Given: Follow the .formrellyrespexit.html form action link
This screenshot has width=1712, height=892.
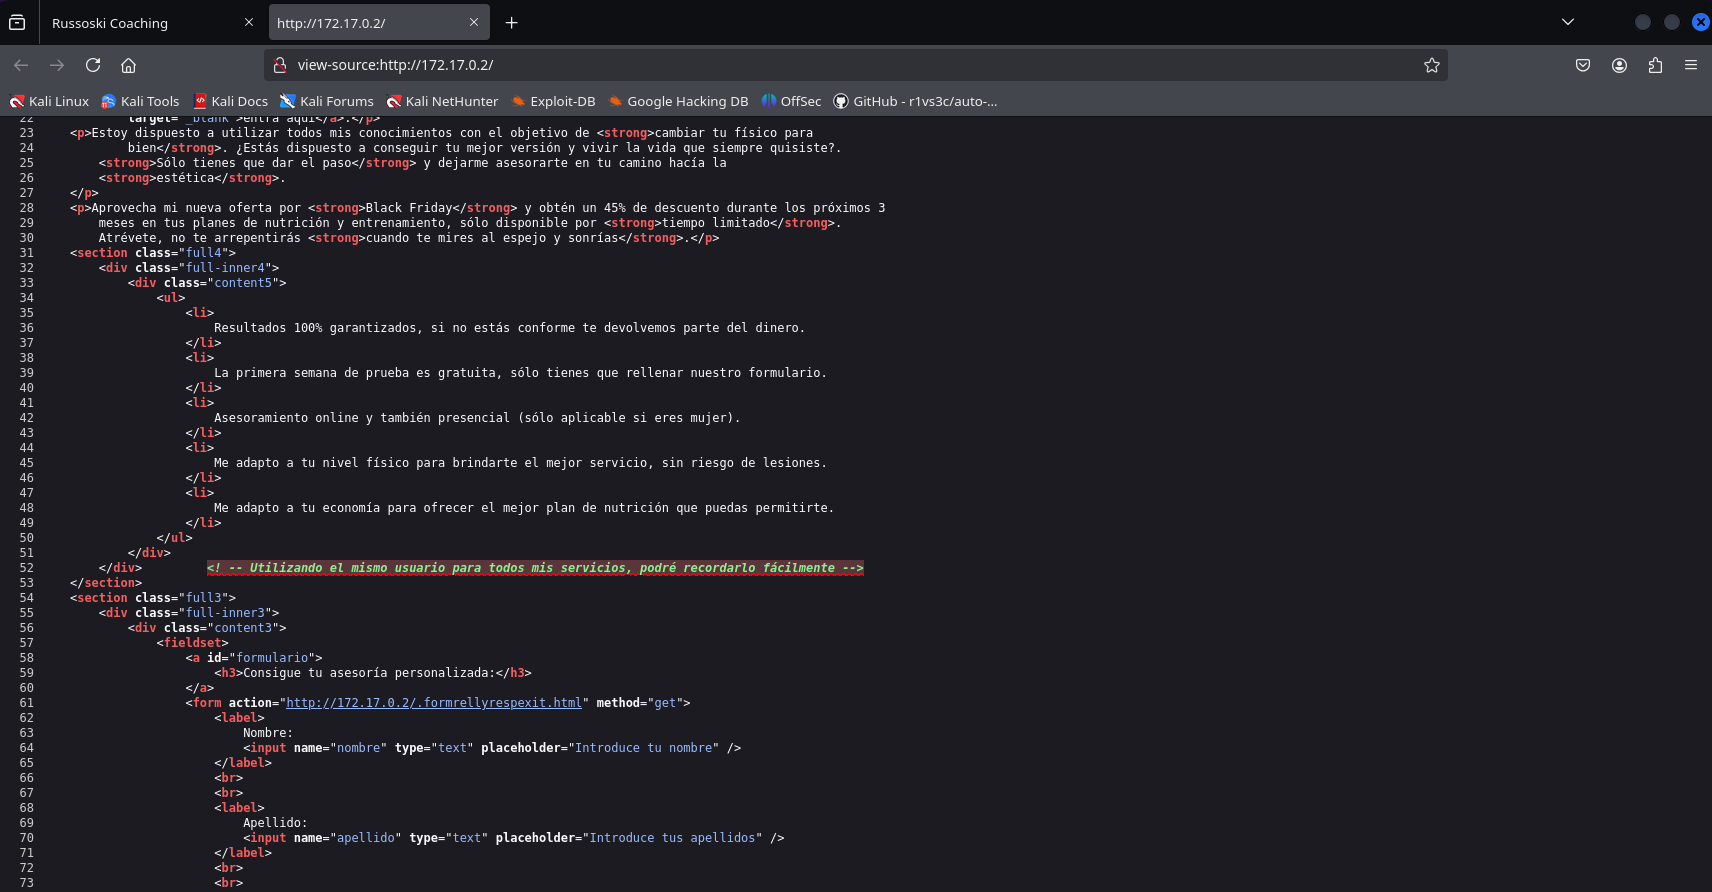Looking at the screenshot, I should point(434,703).
